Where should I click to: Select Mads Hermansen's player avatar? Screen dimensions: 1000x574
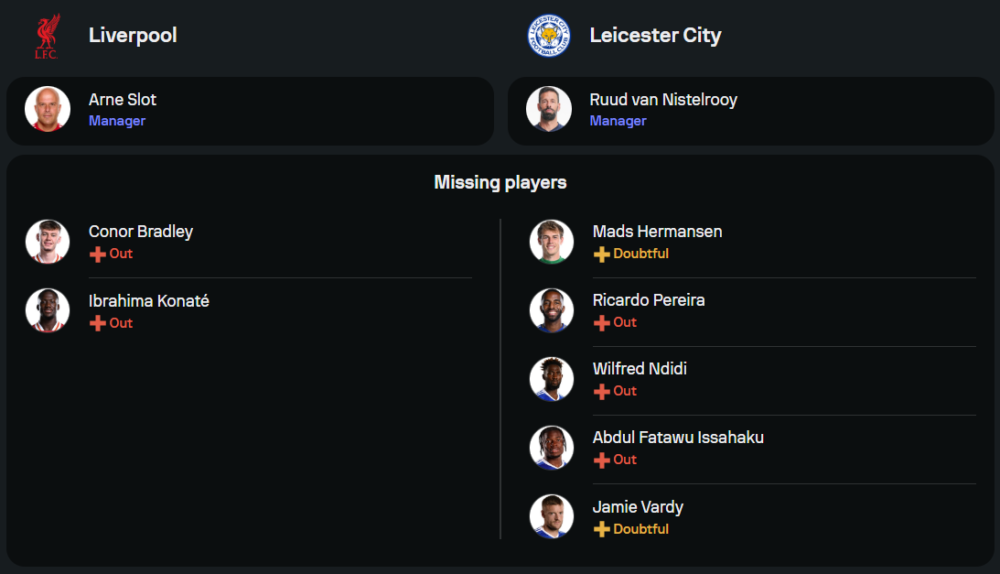(551, 242)
